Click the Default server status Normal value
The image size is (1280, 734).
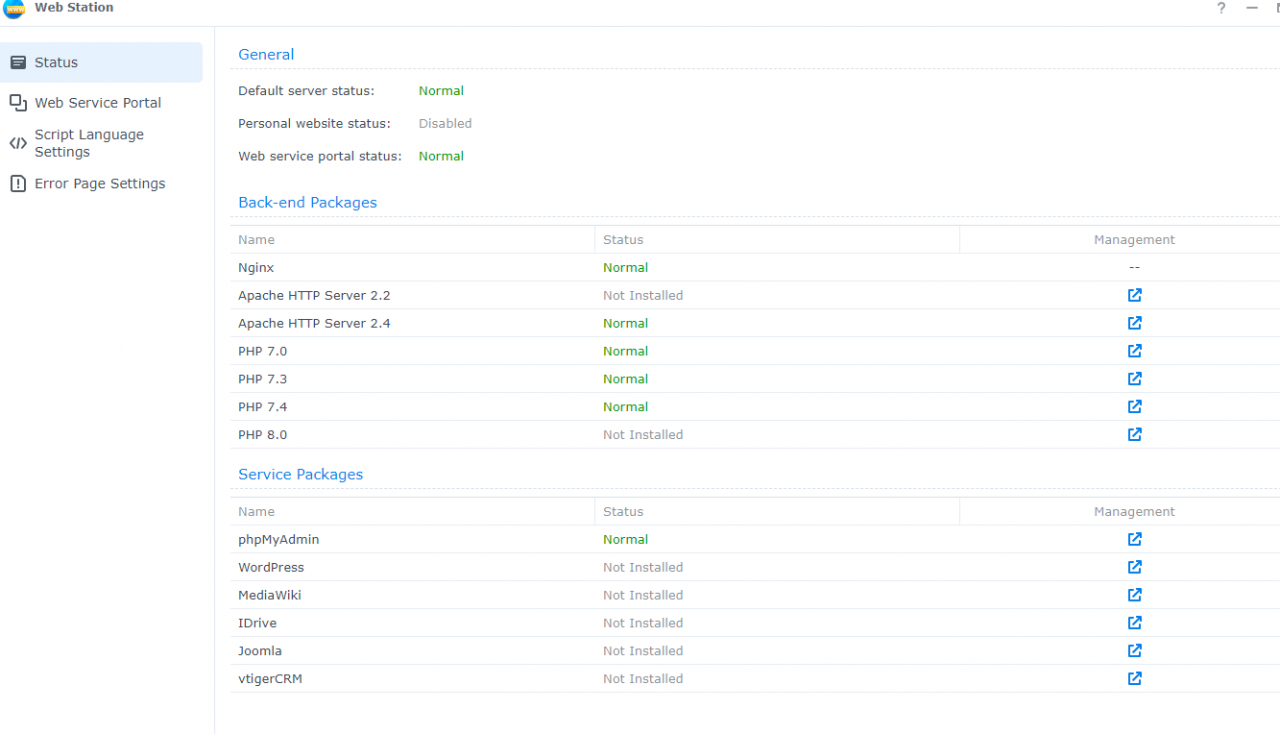tap(441, 91)
